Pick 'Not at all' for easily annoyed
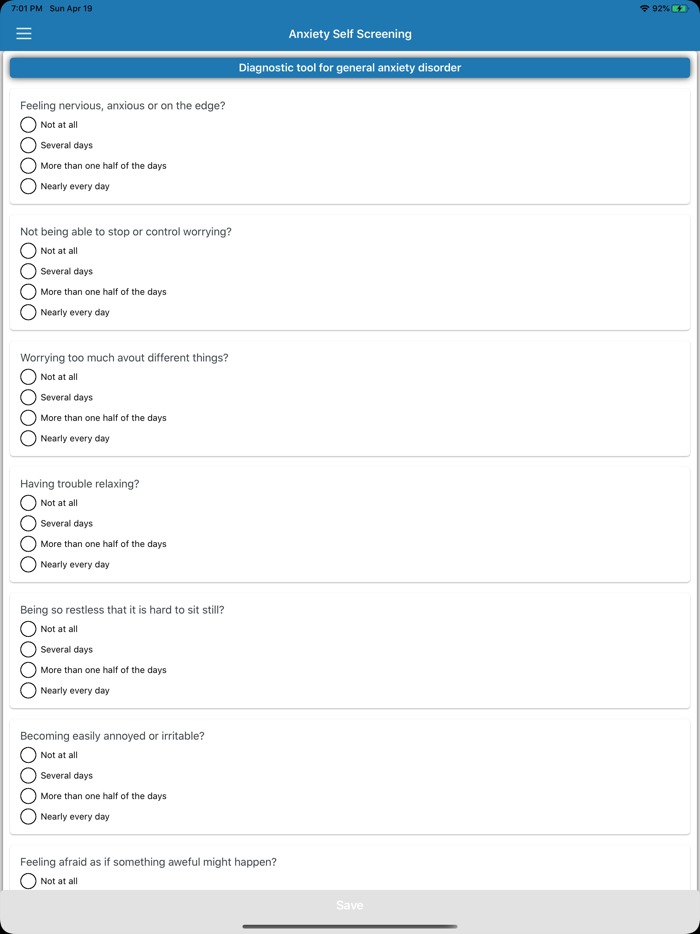 point(28,755)
